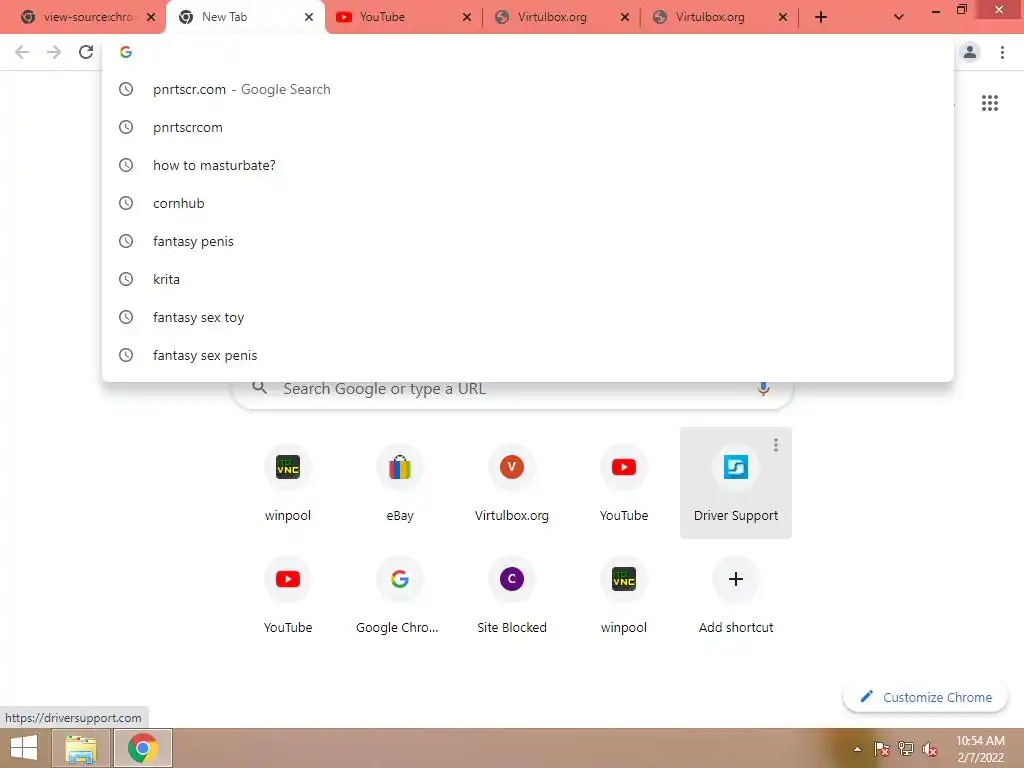Viewport: 1024px width, 768px height.
Task: Open more actions for Driver Support shortcut
Action: [x=776, y=445]
